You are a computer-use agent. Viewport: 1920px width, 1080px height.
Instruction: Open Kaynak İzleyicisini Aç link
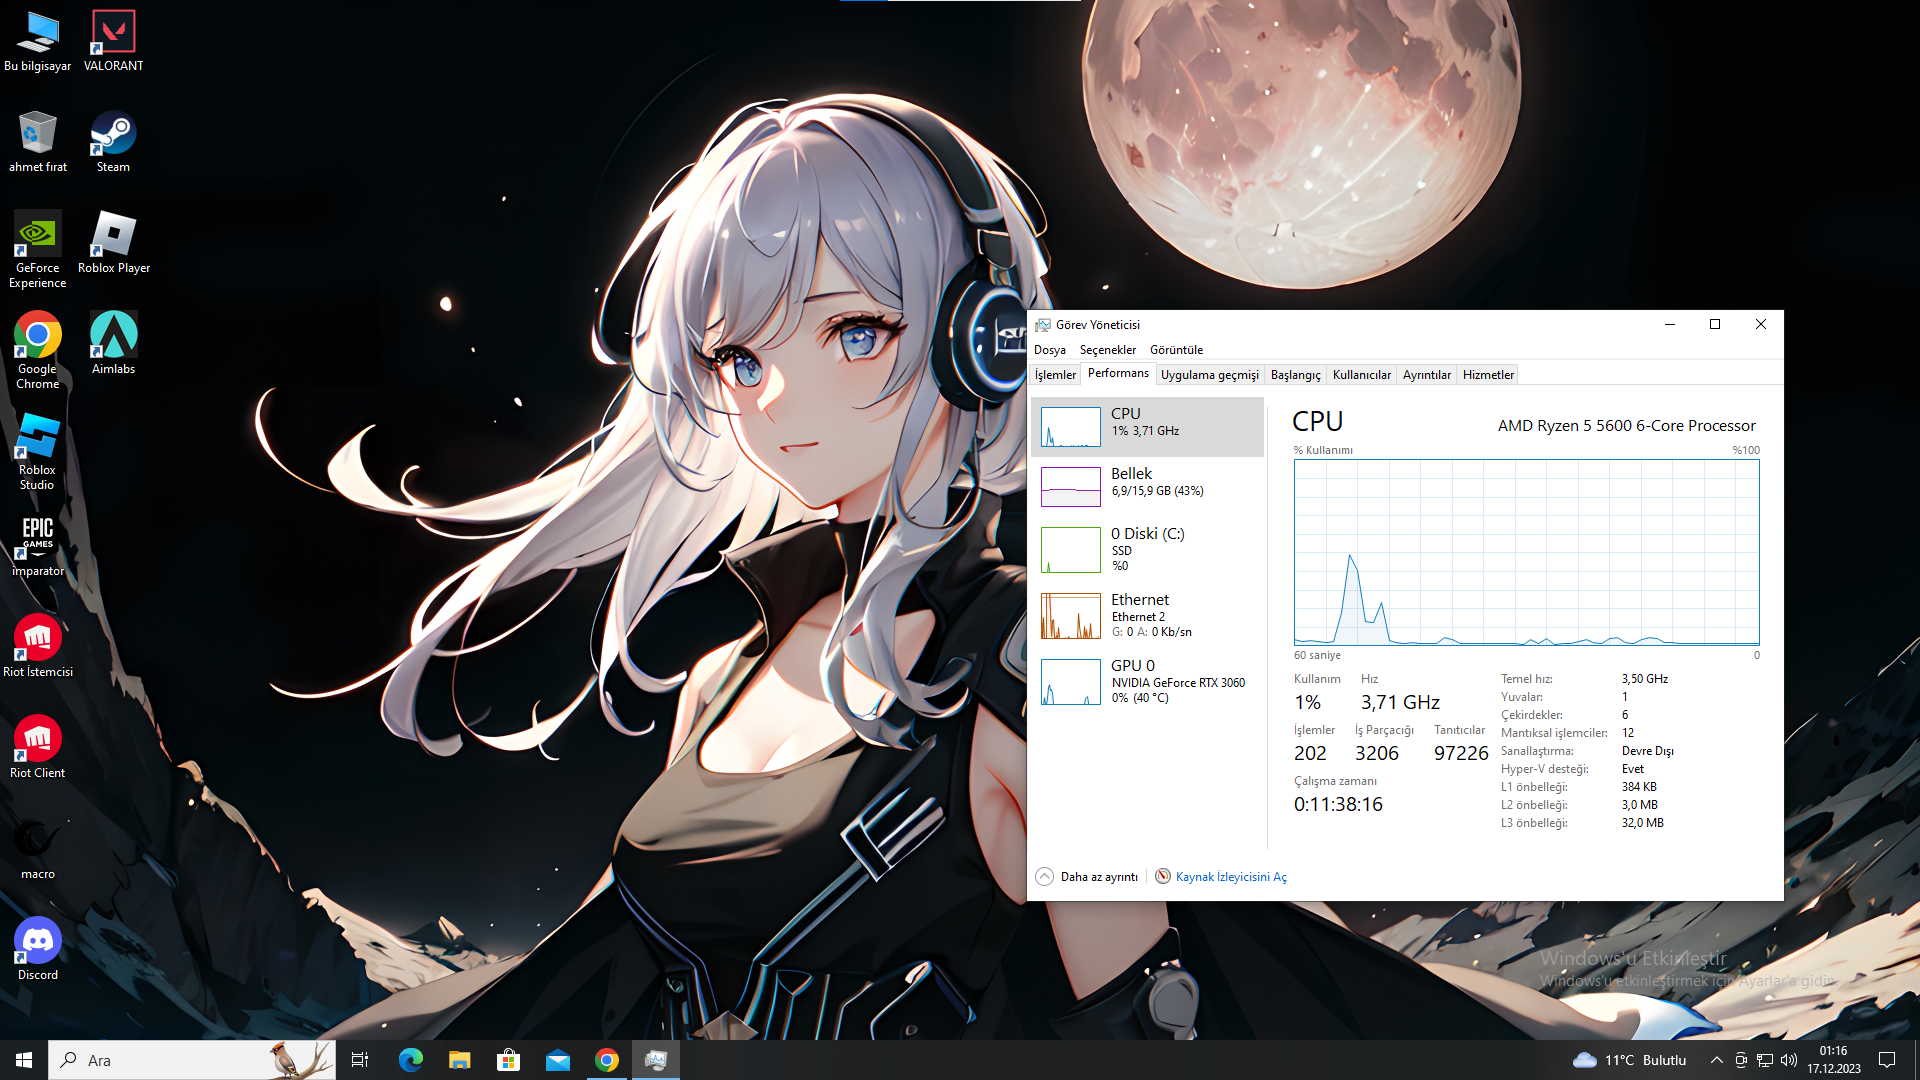pyautogui.click(x=1230, y=877)
